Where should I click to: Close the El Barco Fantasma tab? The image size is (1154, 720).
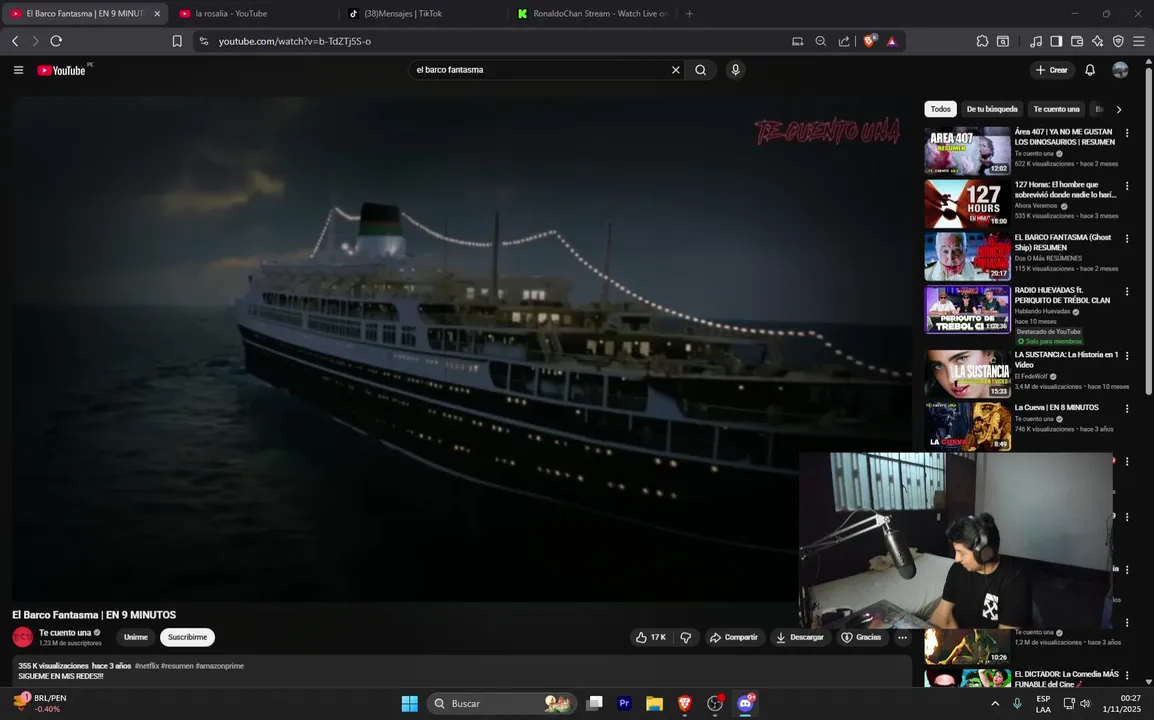pos(157,13)
